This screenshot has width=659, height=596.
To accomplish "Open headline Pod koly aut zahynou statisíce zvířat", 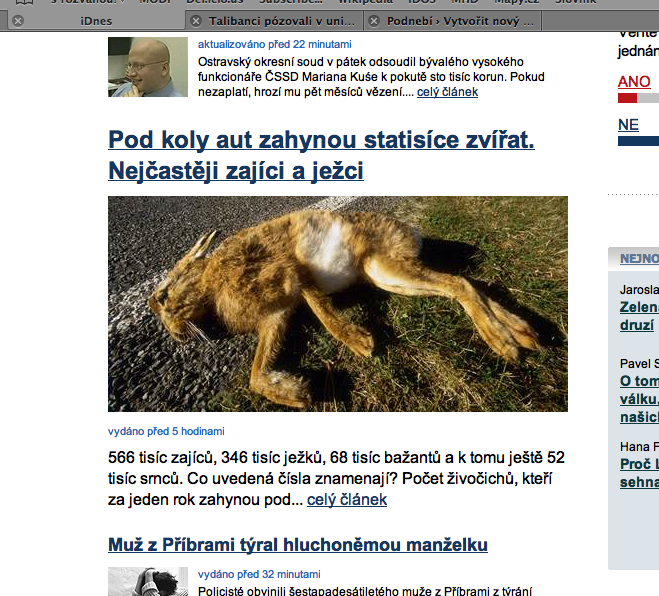I will click(321, 155).
